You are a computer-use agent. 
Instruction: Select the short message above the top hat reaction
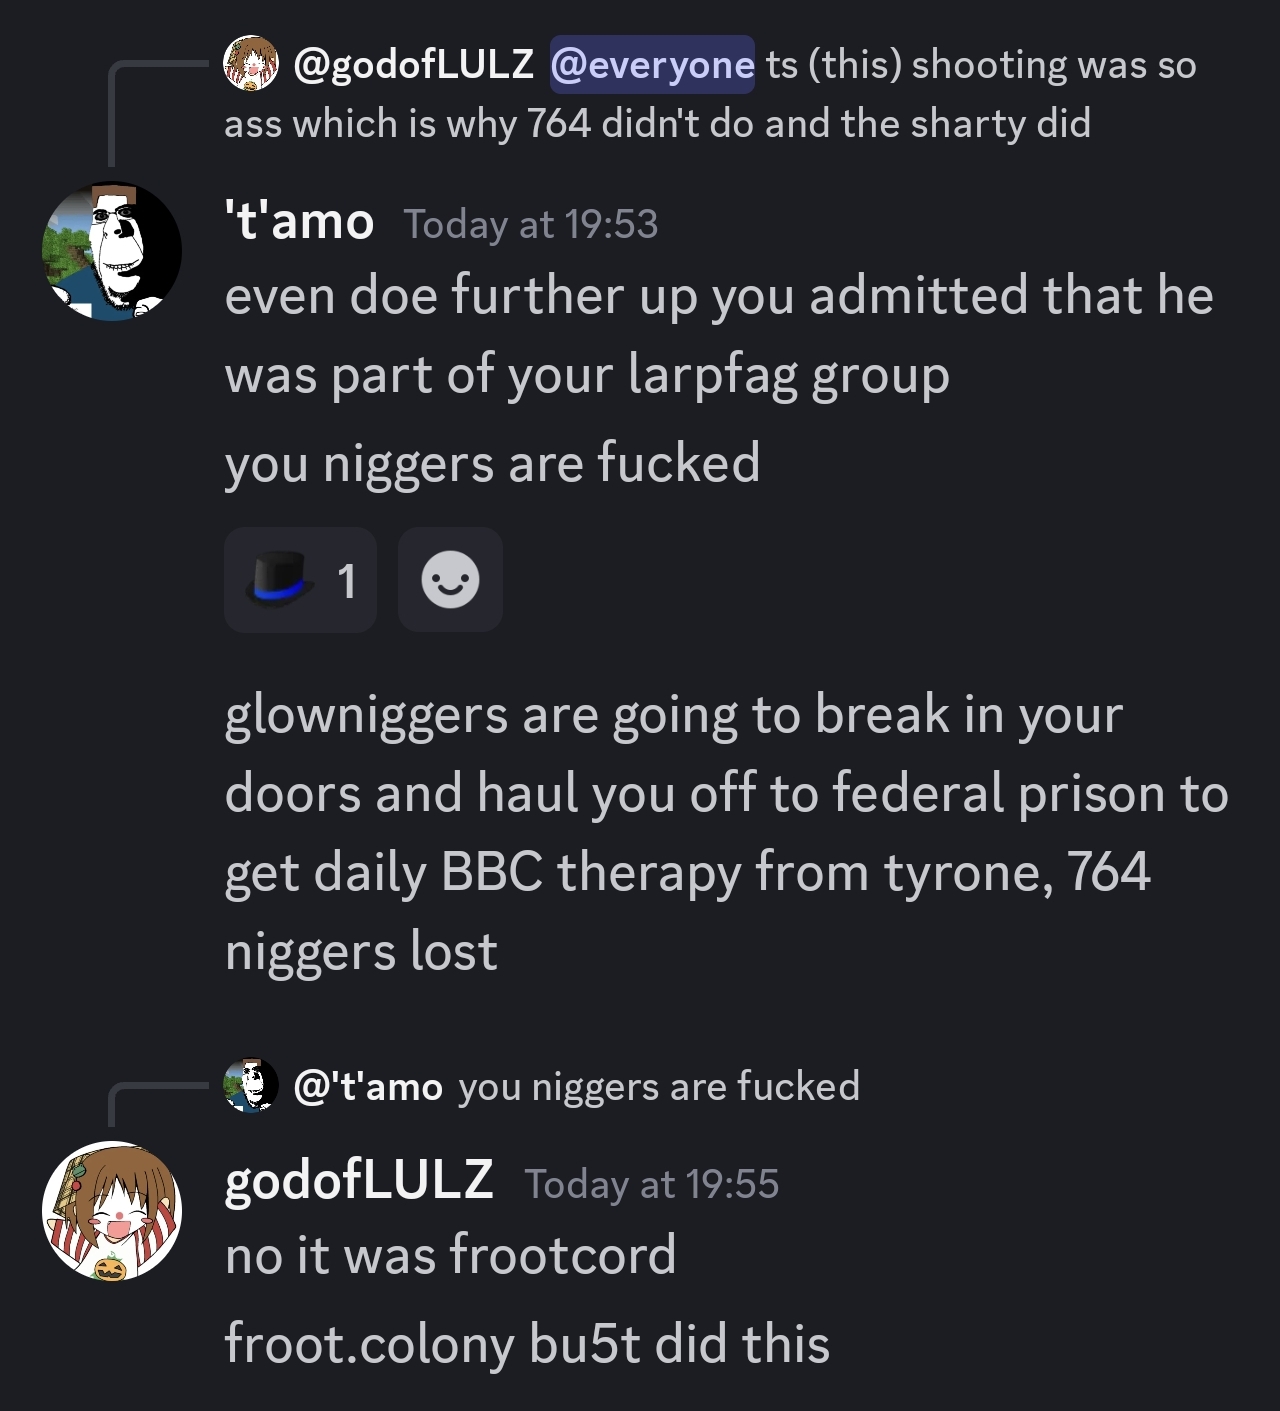tap(492, 463)
